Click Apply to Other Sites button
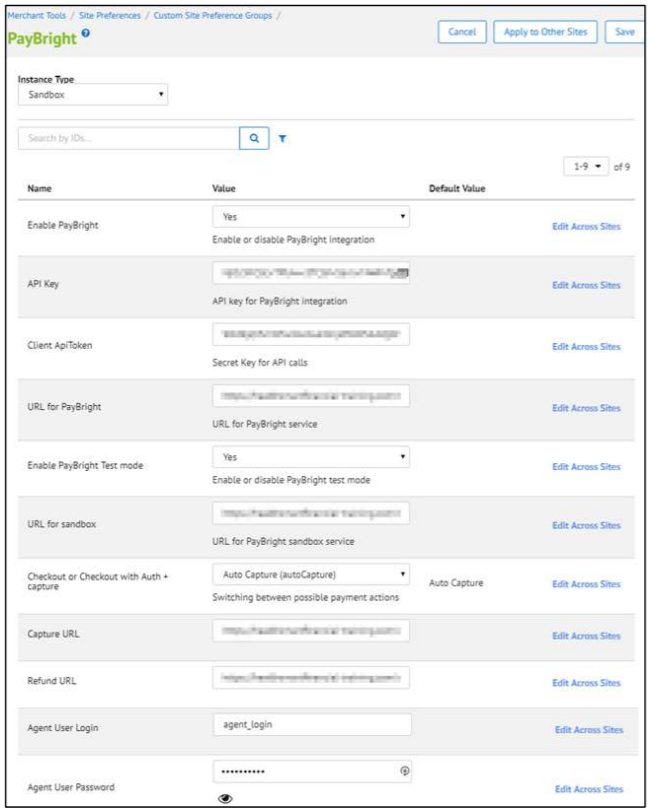 pyautogui.click(x=545, y=32)
